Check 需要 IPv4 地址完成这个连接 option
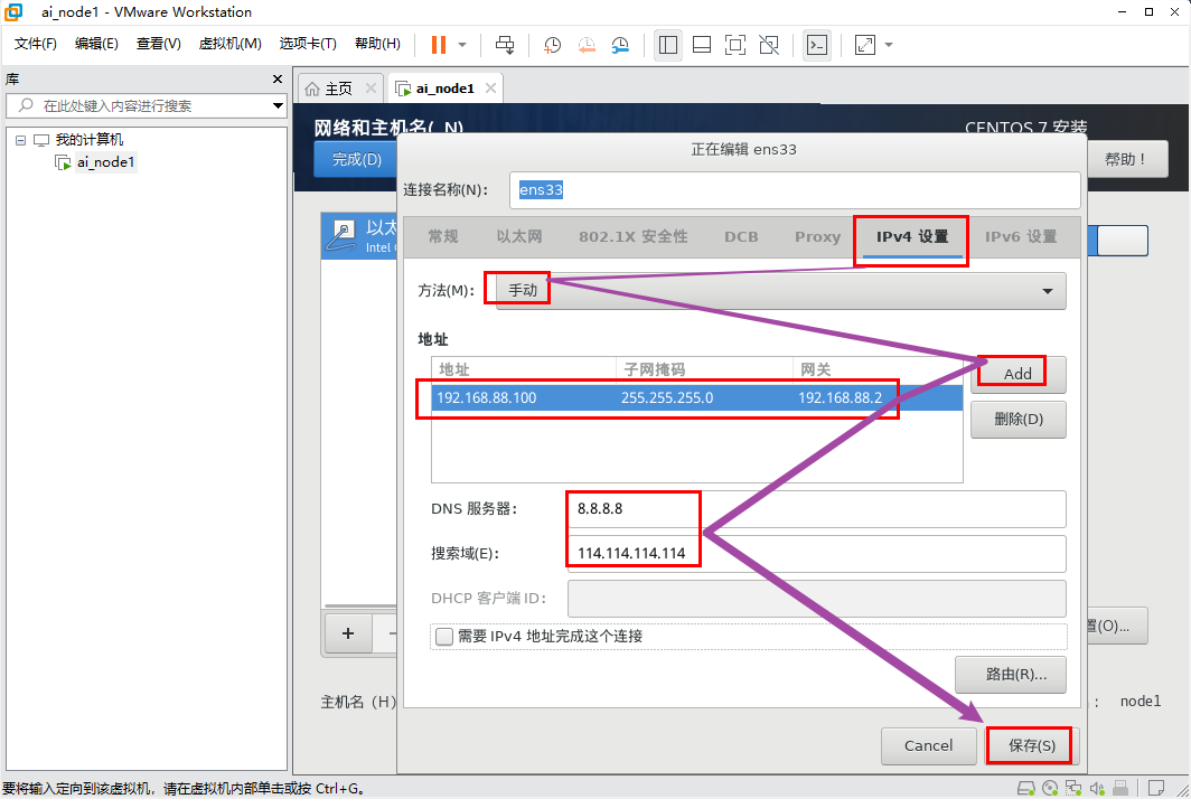This screenshot has height=801, width=1191. (x=444, y=636)
